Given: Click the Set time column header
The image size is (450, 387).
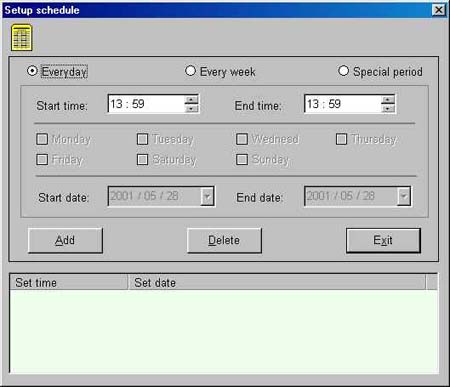Looking at the screenshot, I should (x=69, y=282).
